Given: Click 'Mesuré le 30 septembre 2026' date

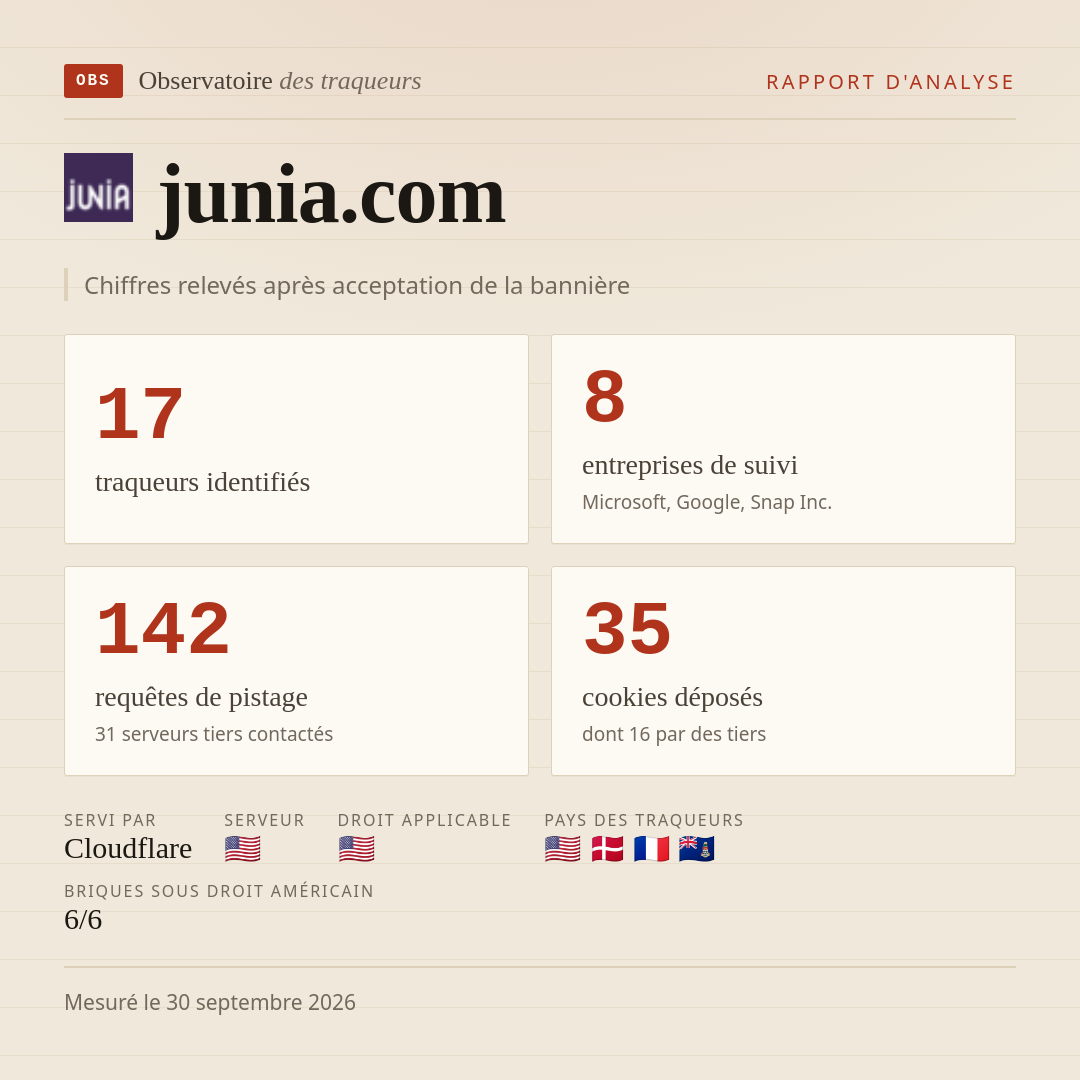Looking at the screenshot, I should click(x=210, y=1002).
